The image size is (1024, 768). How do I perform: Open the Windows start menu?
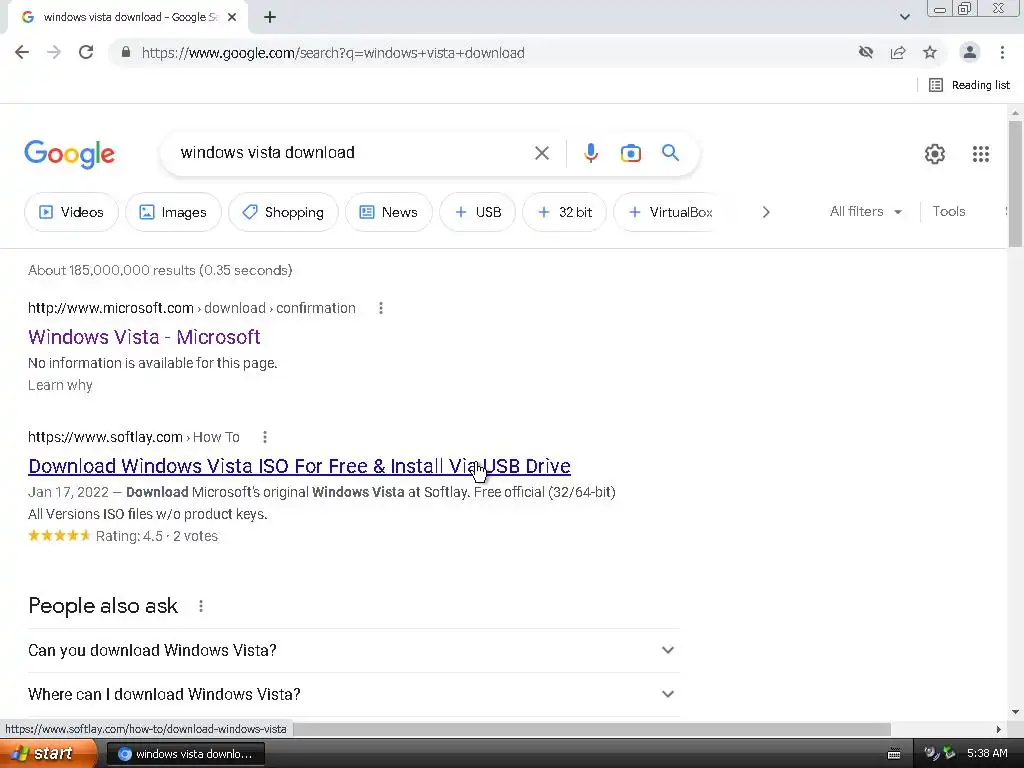pyautogui.click(x=48, y=754)
